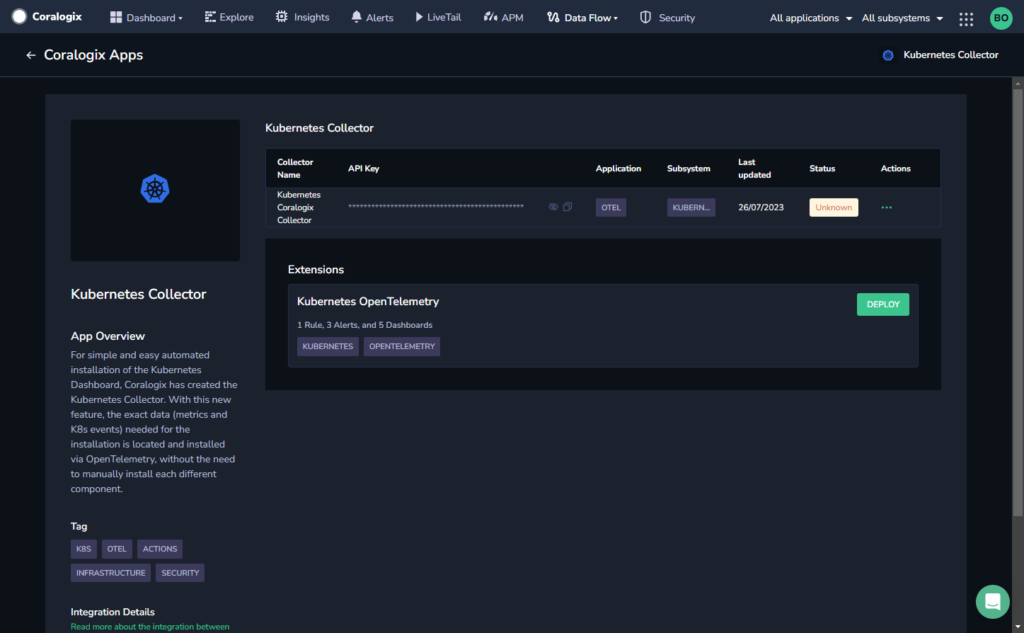Image resolution: width=1024 pixels, height=633 pixels.
Task: Click the KUBERN... subsystem tag
Action: pos(691,207)
